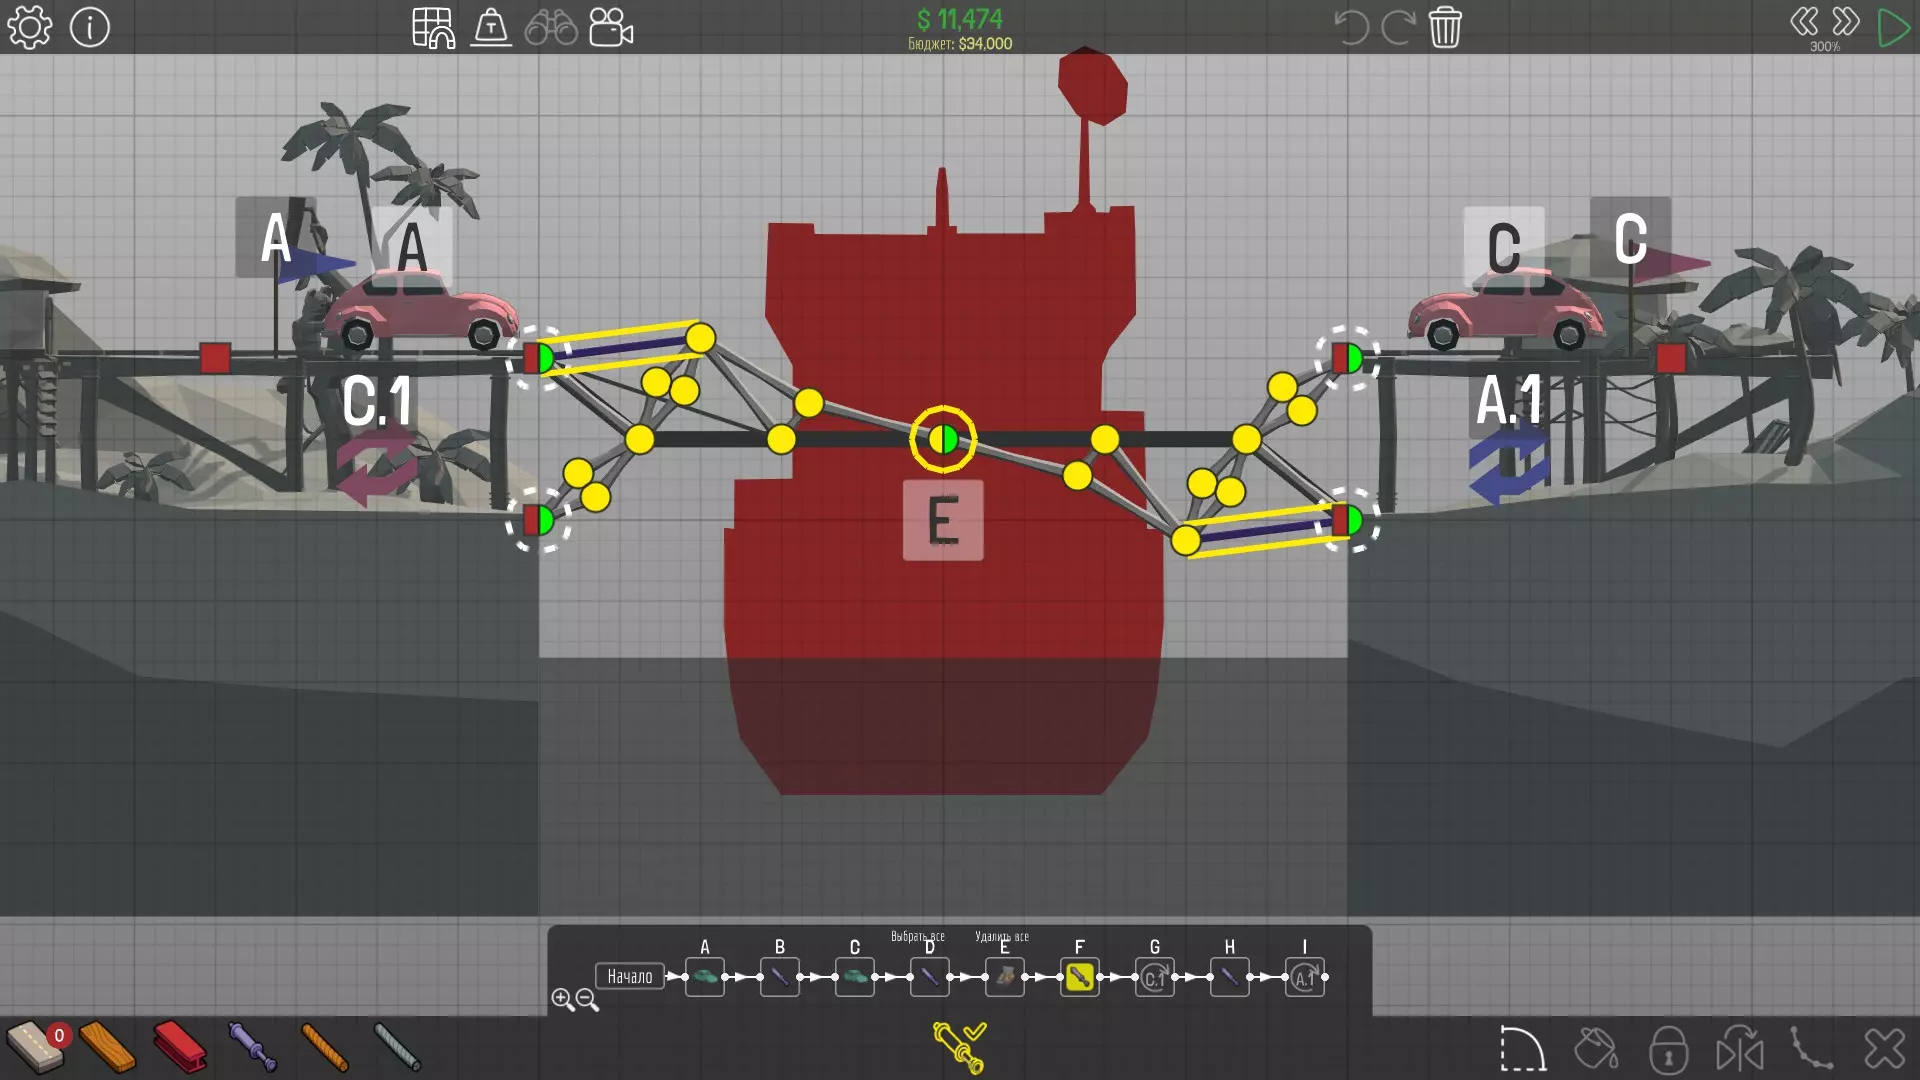The image size is (1920, 1080).
Task: Toggle the lock tool
Action: click(x=1668, y=1049)
